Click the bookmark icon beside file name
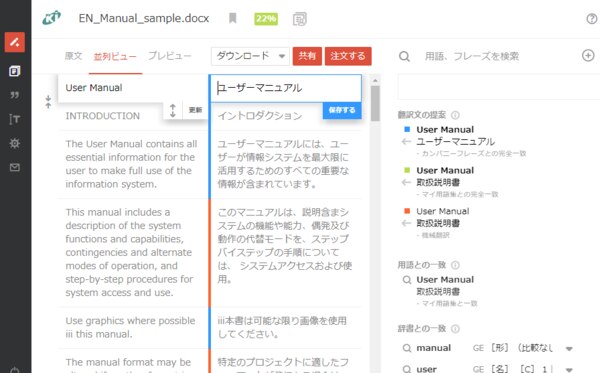This screenshot has width=600, height=373. [232, 18]
